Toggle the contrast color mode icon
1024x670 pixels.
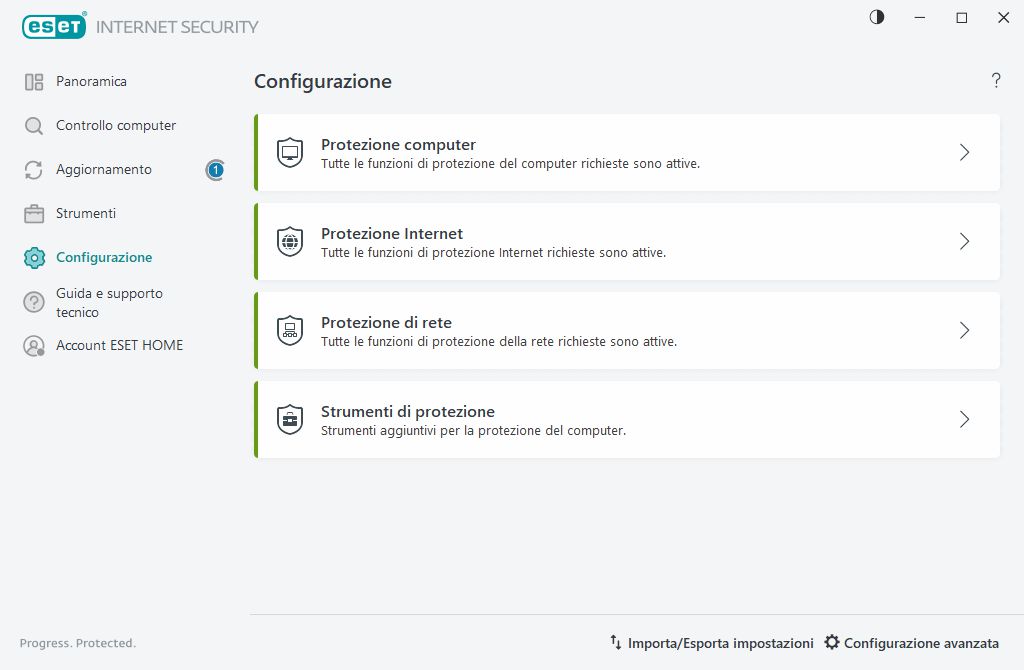pos(877,17)
